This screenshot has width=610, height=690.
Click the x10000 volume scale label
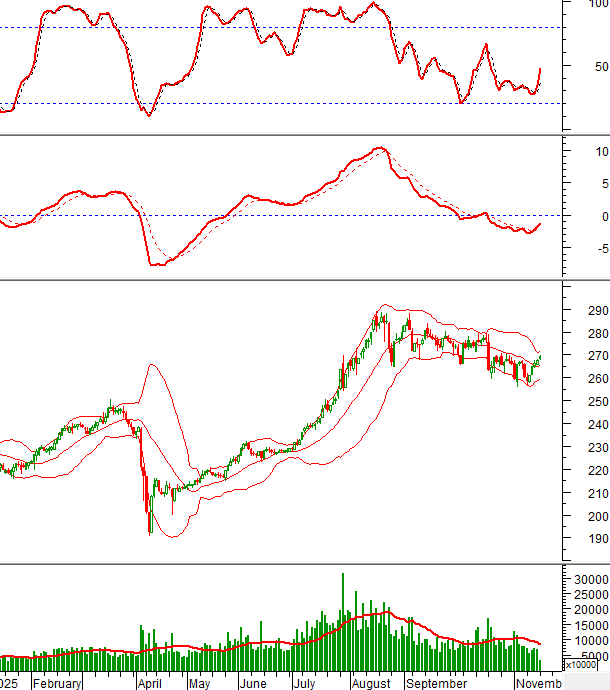coord(585,664)
